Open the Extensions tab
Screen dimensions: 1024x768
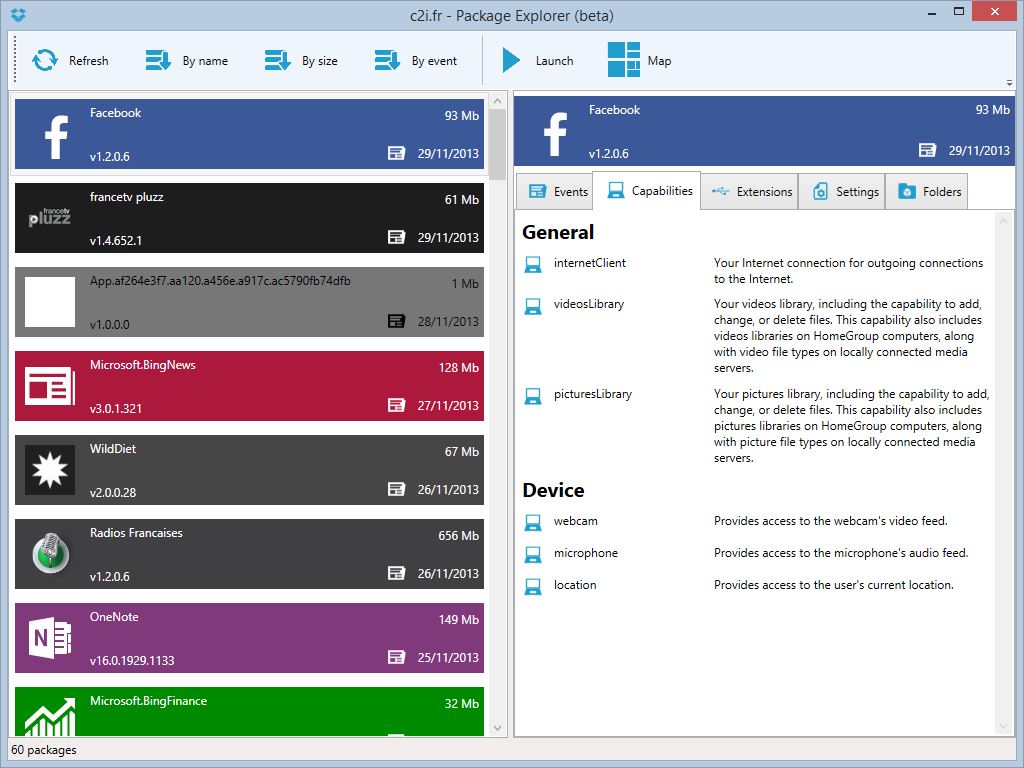(x=750, y=191)
